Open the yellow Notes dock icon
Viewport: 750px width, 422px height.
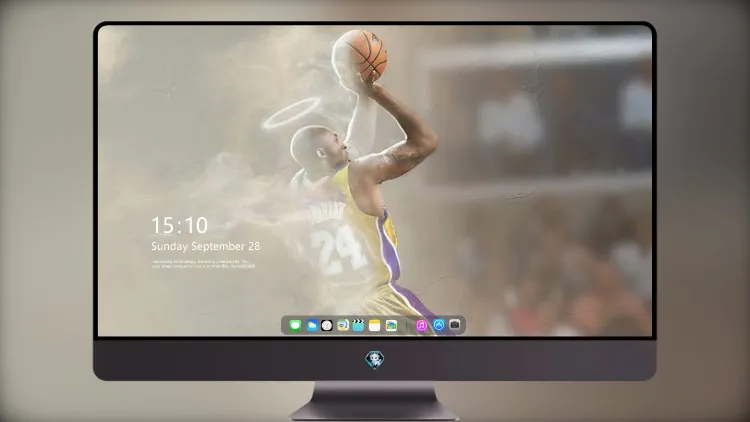coord(375,325)
